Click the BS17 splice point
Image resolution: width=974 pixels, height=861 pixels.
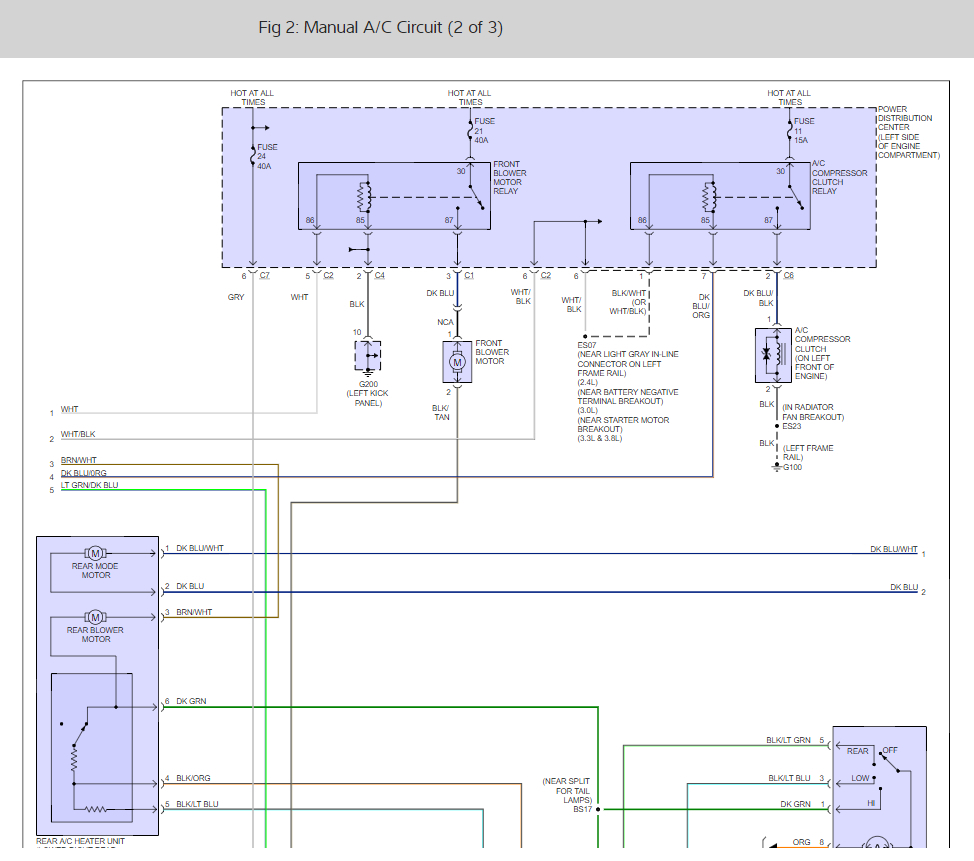click(x=598, y=809)
